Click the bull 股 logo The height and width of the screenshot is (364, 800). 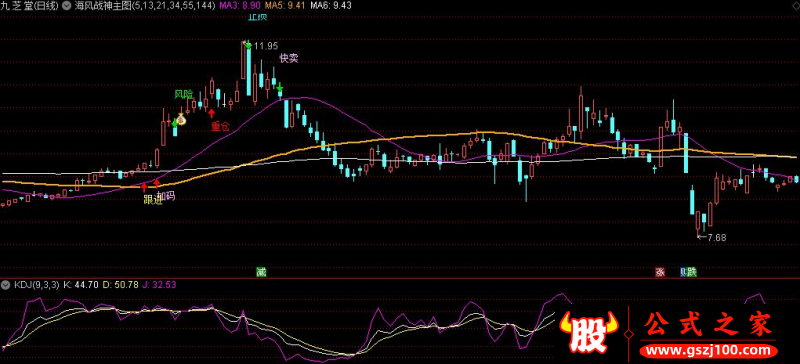(x=589, y=334)
